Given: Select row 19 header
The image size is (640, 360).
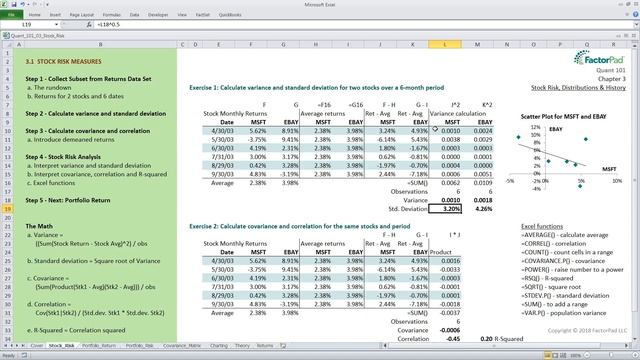Looking at the screenshot, I should click(x=7, y=209).
